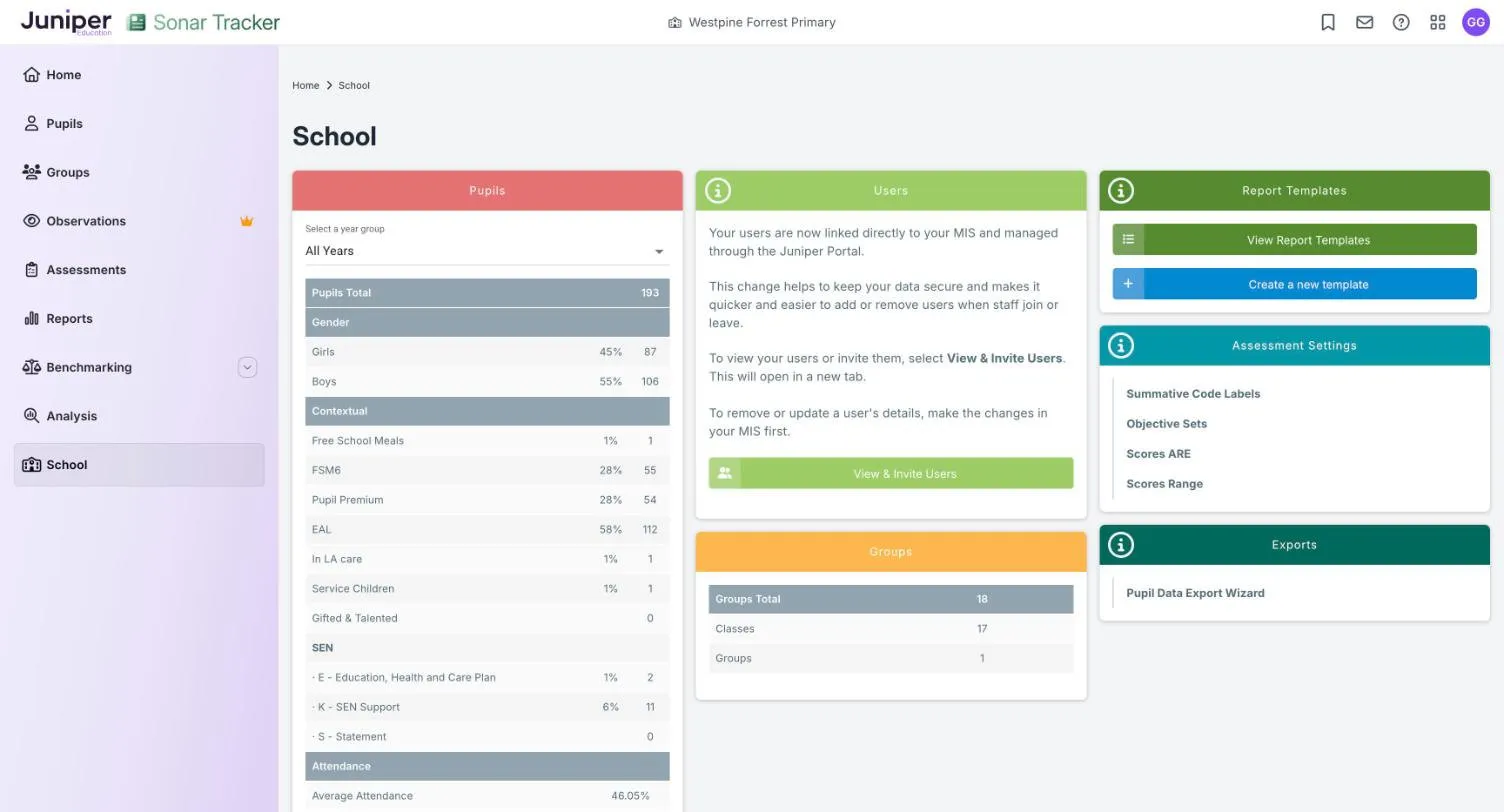Click the Users panel info icon
This screenshot has height=812, width=1504.
717,190
